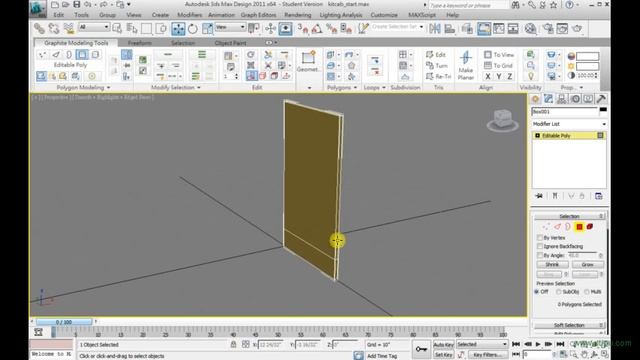Expand the Polygons panel arrow
Screen dimensions: 640x360
pyautogui.click(x=356, y=88)
